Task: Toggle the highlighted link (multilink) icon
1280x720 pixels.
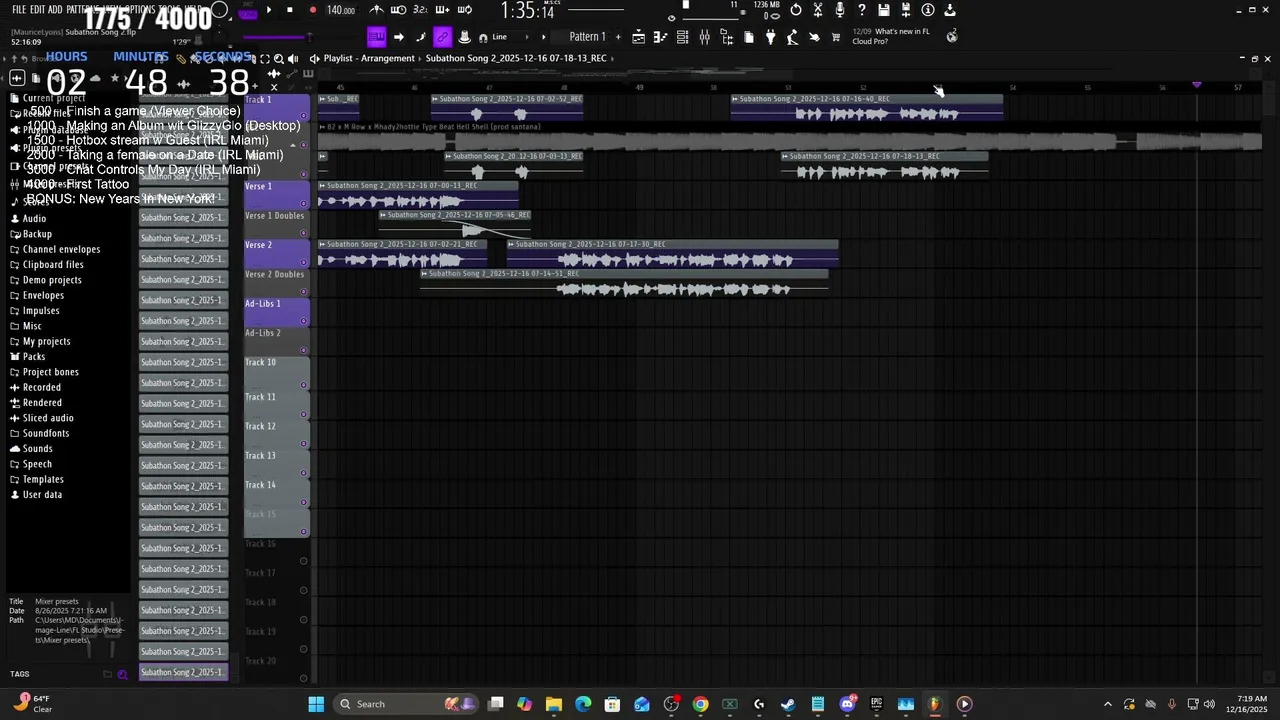Action: (x=442, y=37)
